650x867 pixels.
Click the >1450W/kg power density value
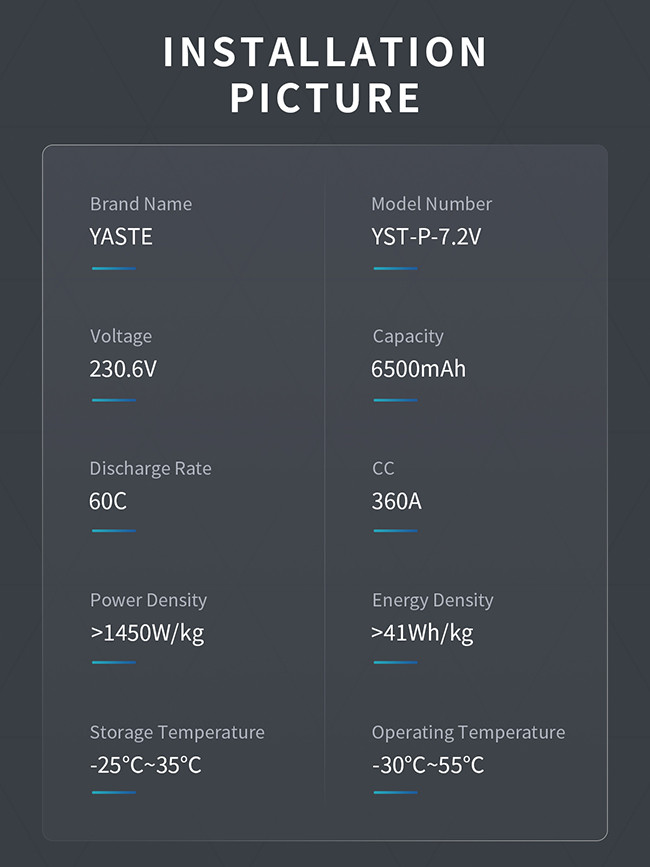point(147,634)
